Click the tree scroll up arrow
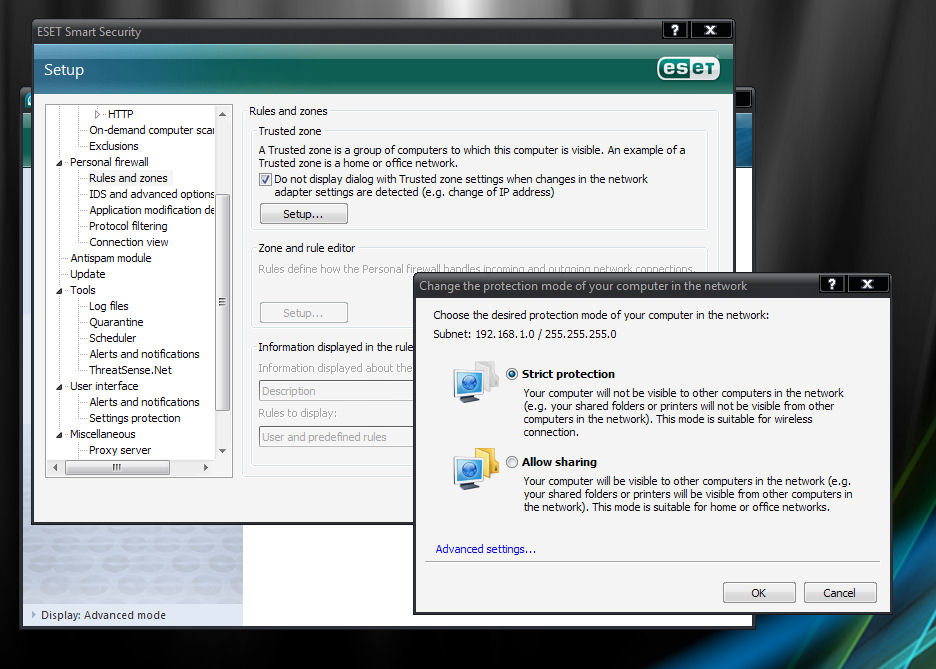Image resolution: width=936 pixels, height=669 pixels. (223, 114)
